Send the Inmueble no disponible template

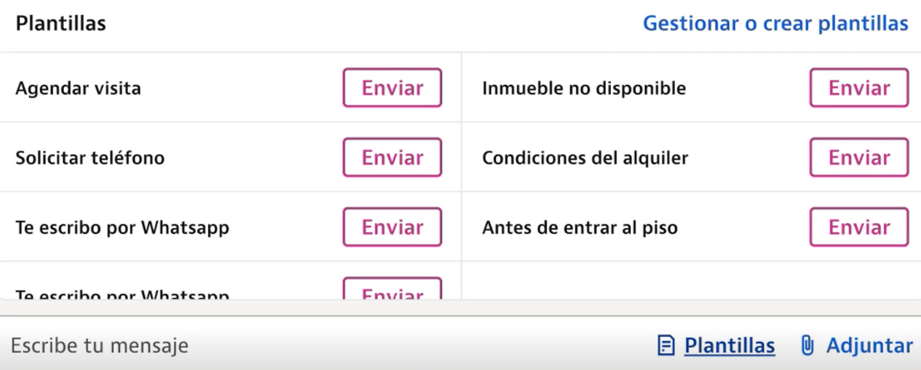(859, 88)
